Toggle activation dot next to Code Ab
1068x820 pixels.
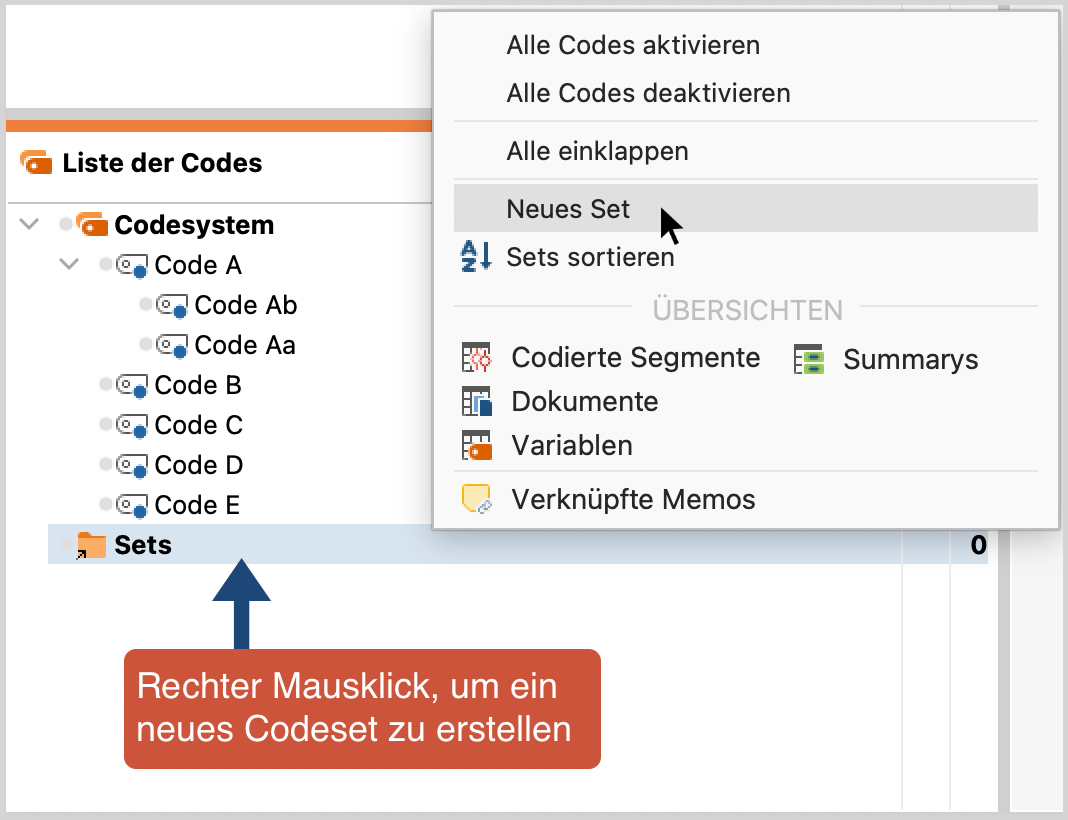146,304
